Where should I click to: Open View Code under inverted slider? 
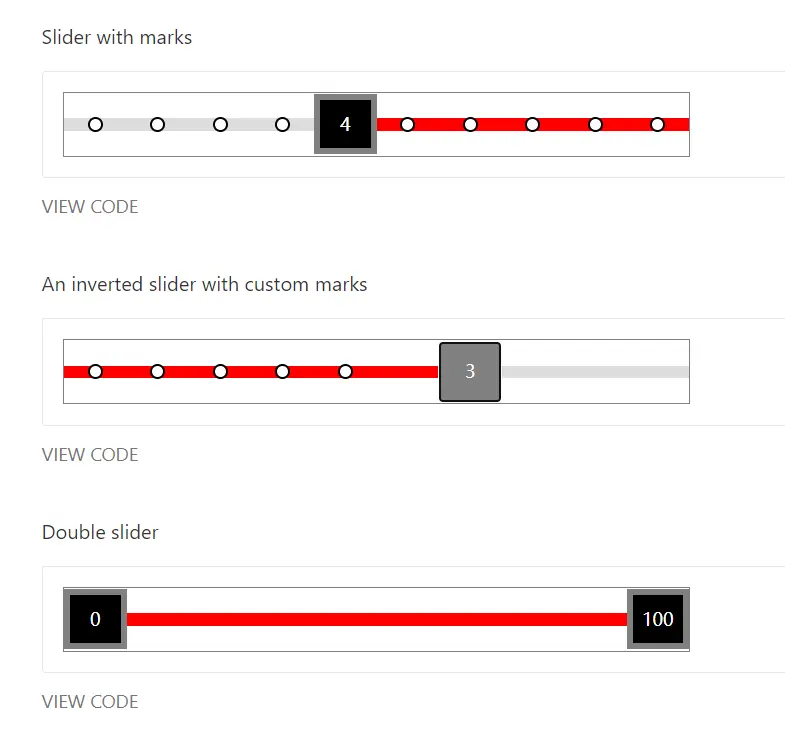90,455
